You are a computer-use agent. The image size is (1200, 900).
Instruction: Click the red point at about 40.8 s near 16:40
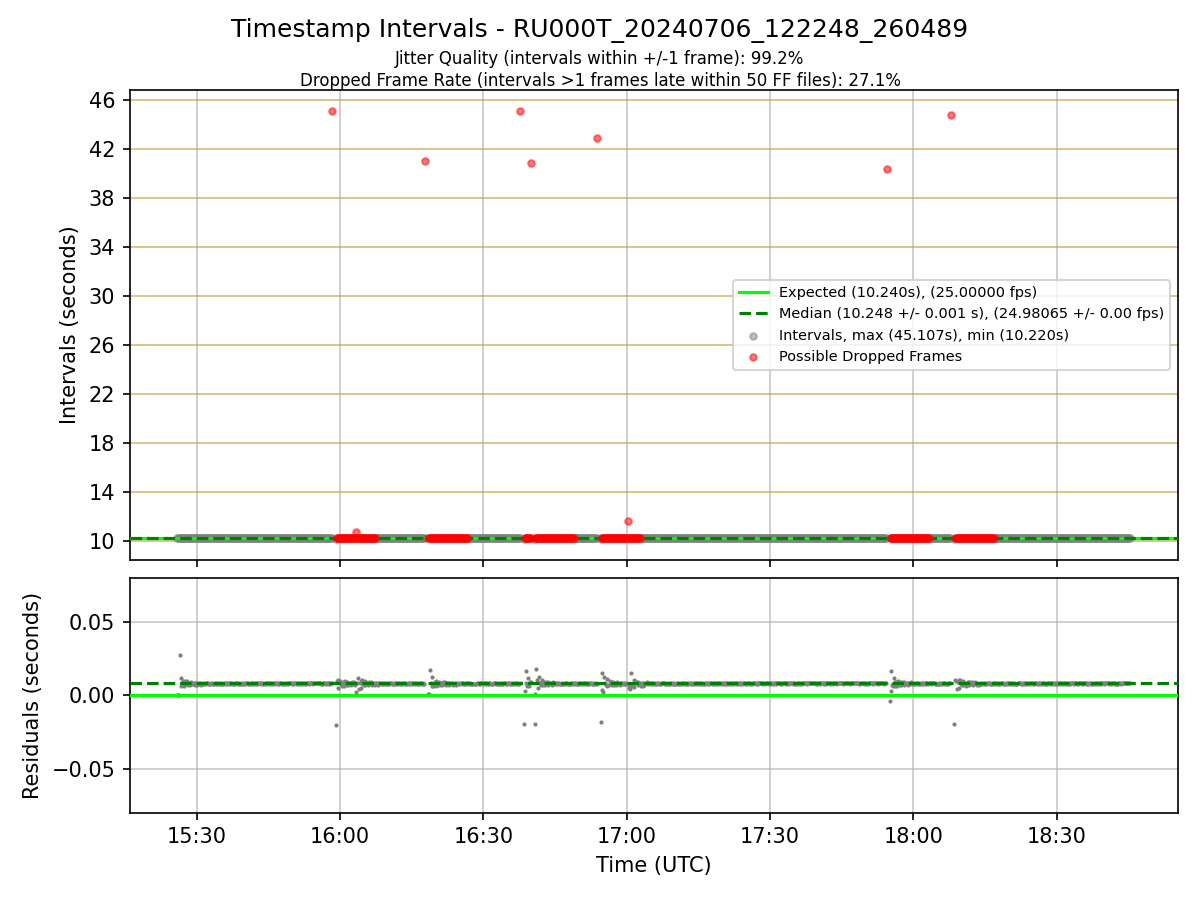tap(531, 163)
